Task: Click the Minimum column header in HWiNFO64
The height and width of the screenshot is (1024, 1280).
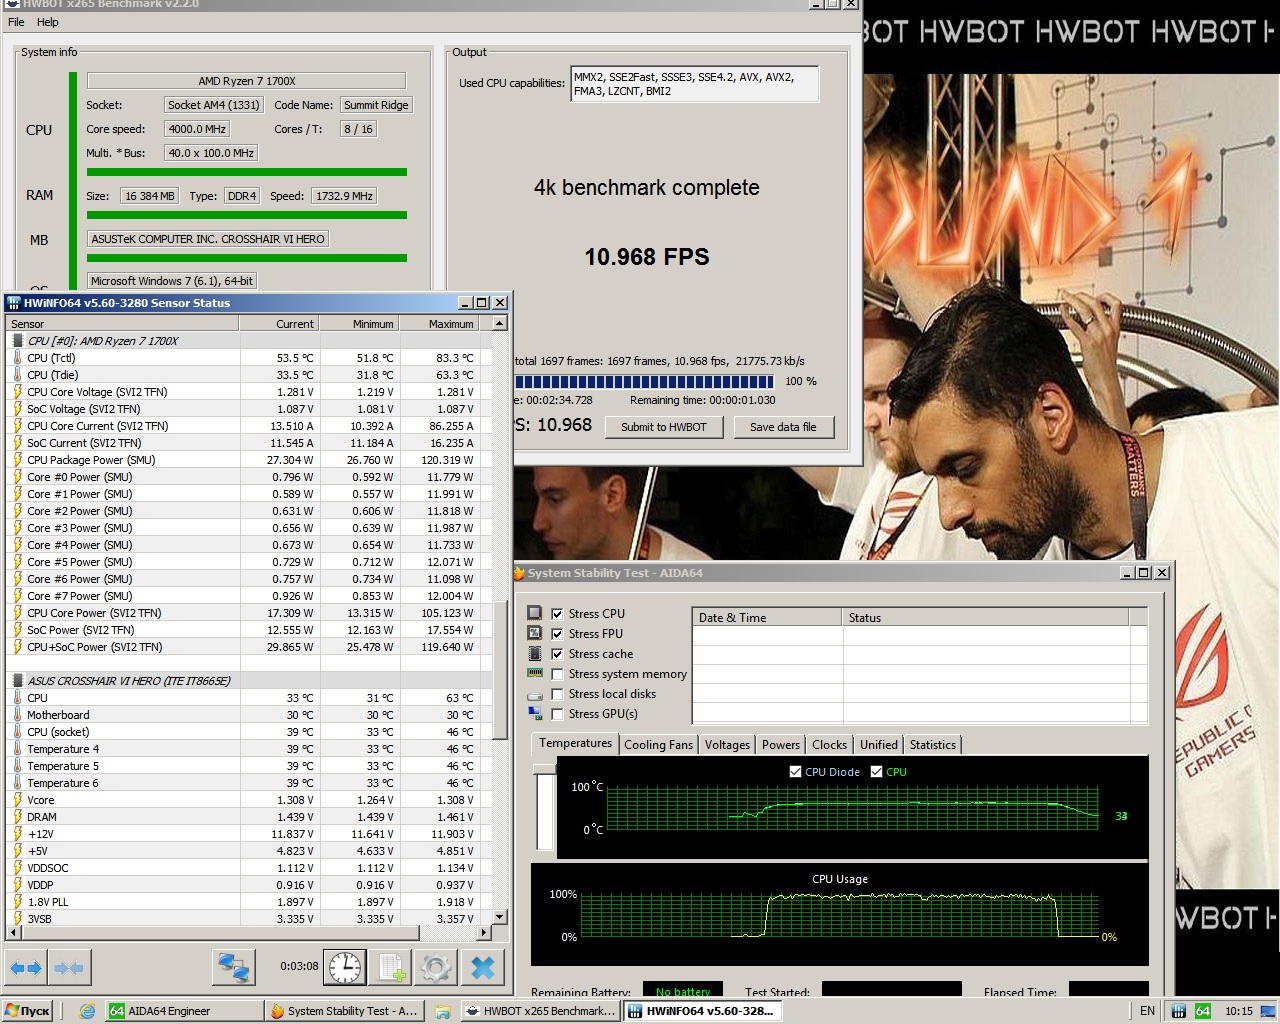Action: click(x=359, y=324)
